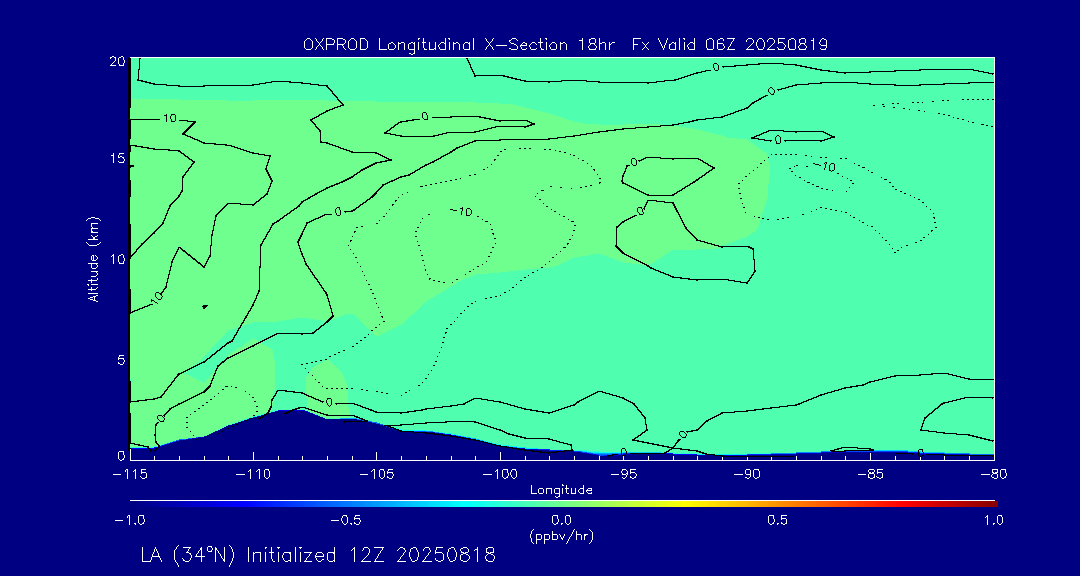The width and height of the screenshot is (1080, 576).
Task: Click the Altitude (km) y-axis label
Action: click(x=93, y=259)
